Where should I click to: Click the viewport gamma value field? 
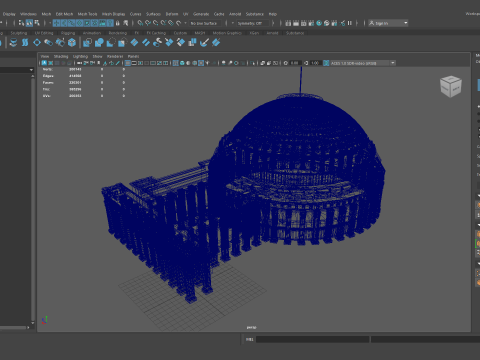pos(315,63)
